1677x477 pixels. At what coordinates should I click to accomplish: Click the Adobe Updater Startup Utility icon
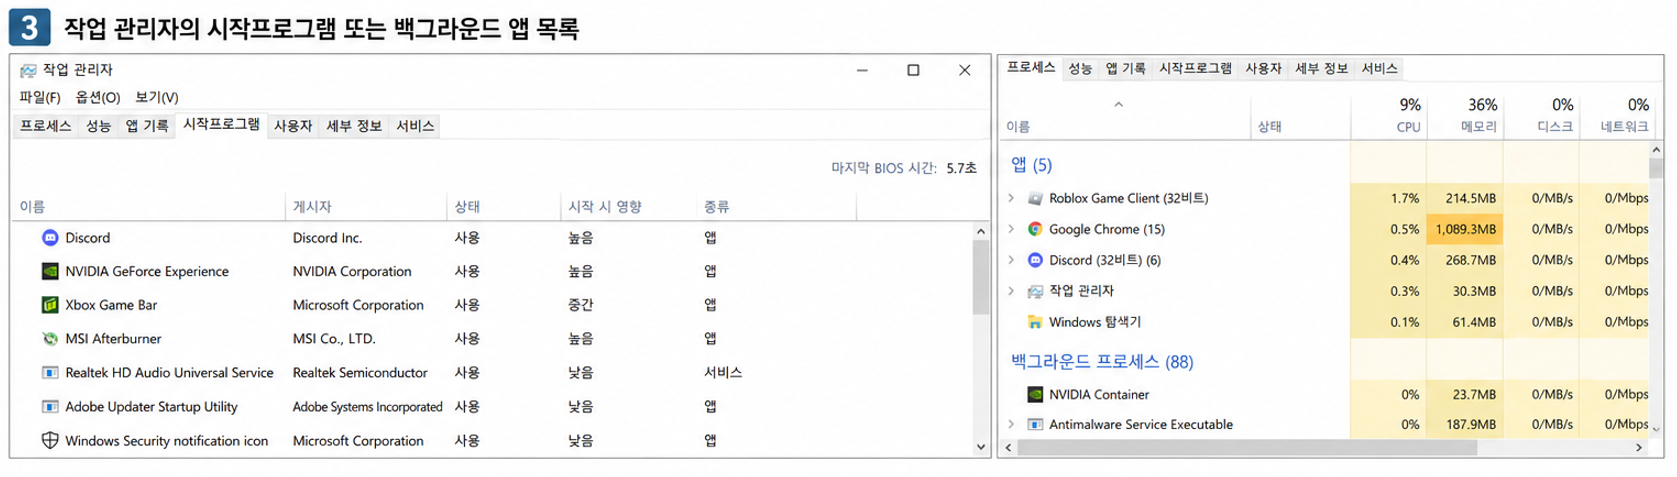pyautogui.click(x=50, y=407)
